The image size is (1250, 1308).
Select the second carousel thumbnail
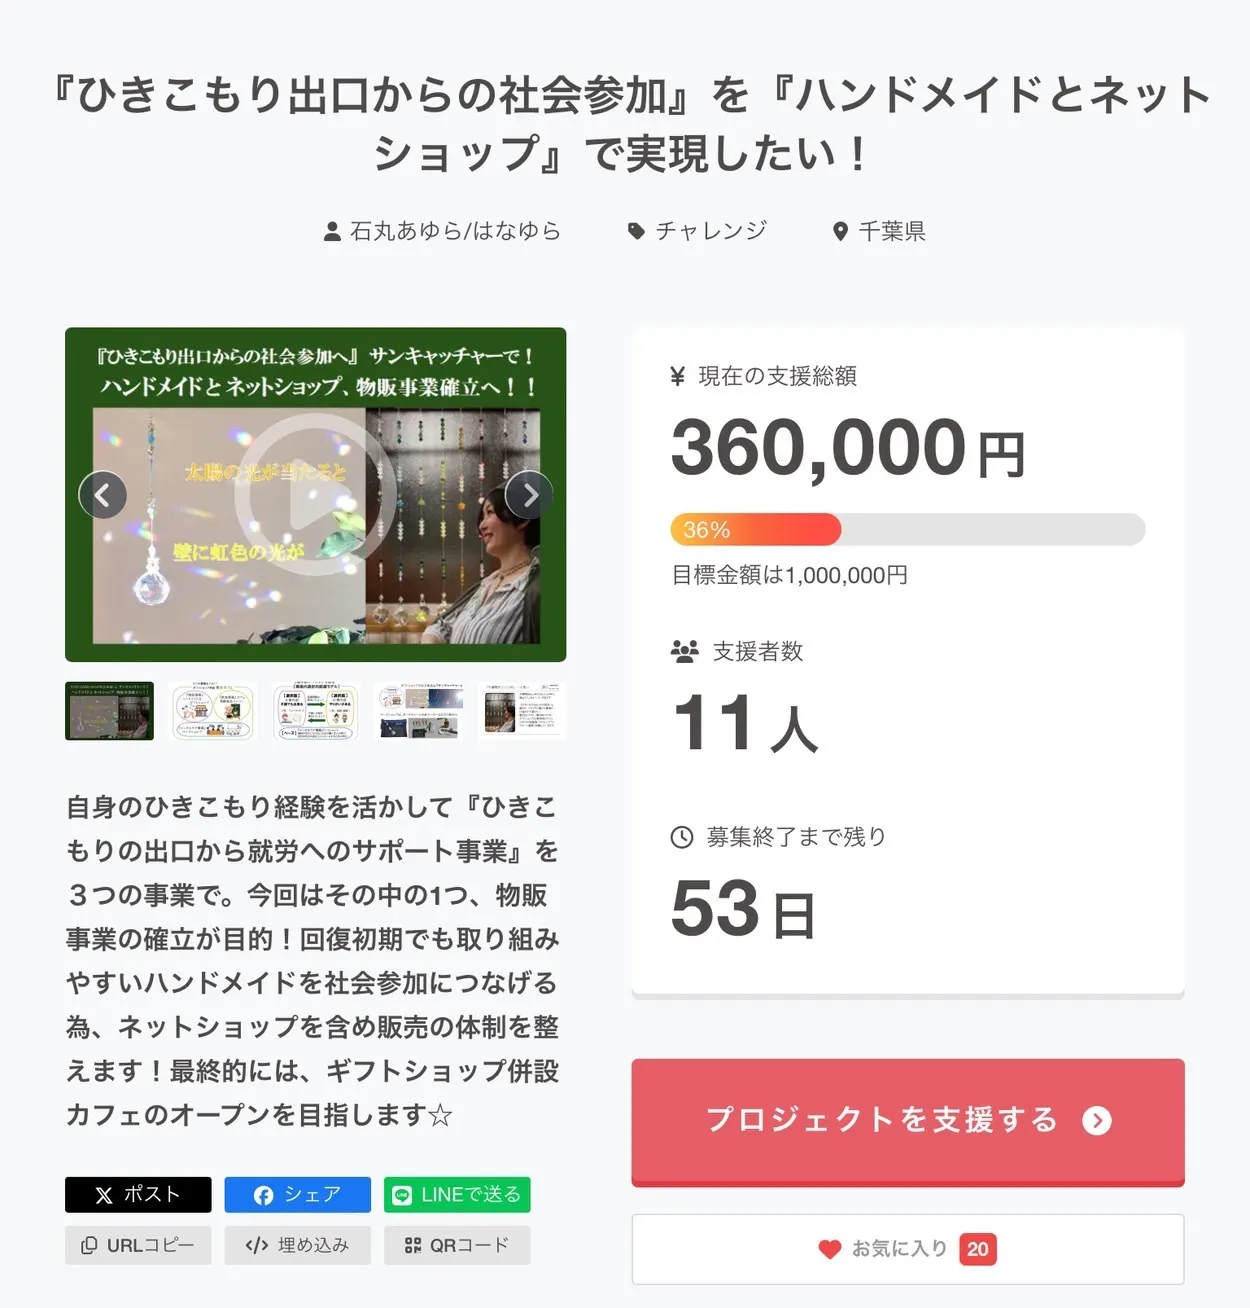click(x=212, y=711)
